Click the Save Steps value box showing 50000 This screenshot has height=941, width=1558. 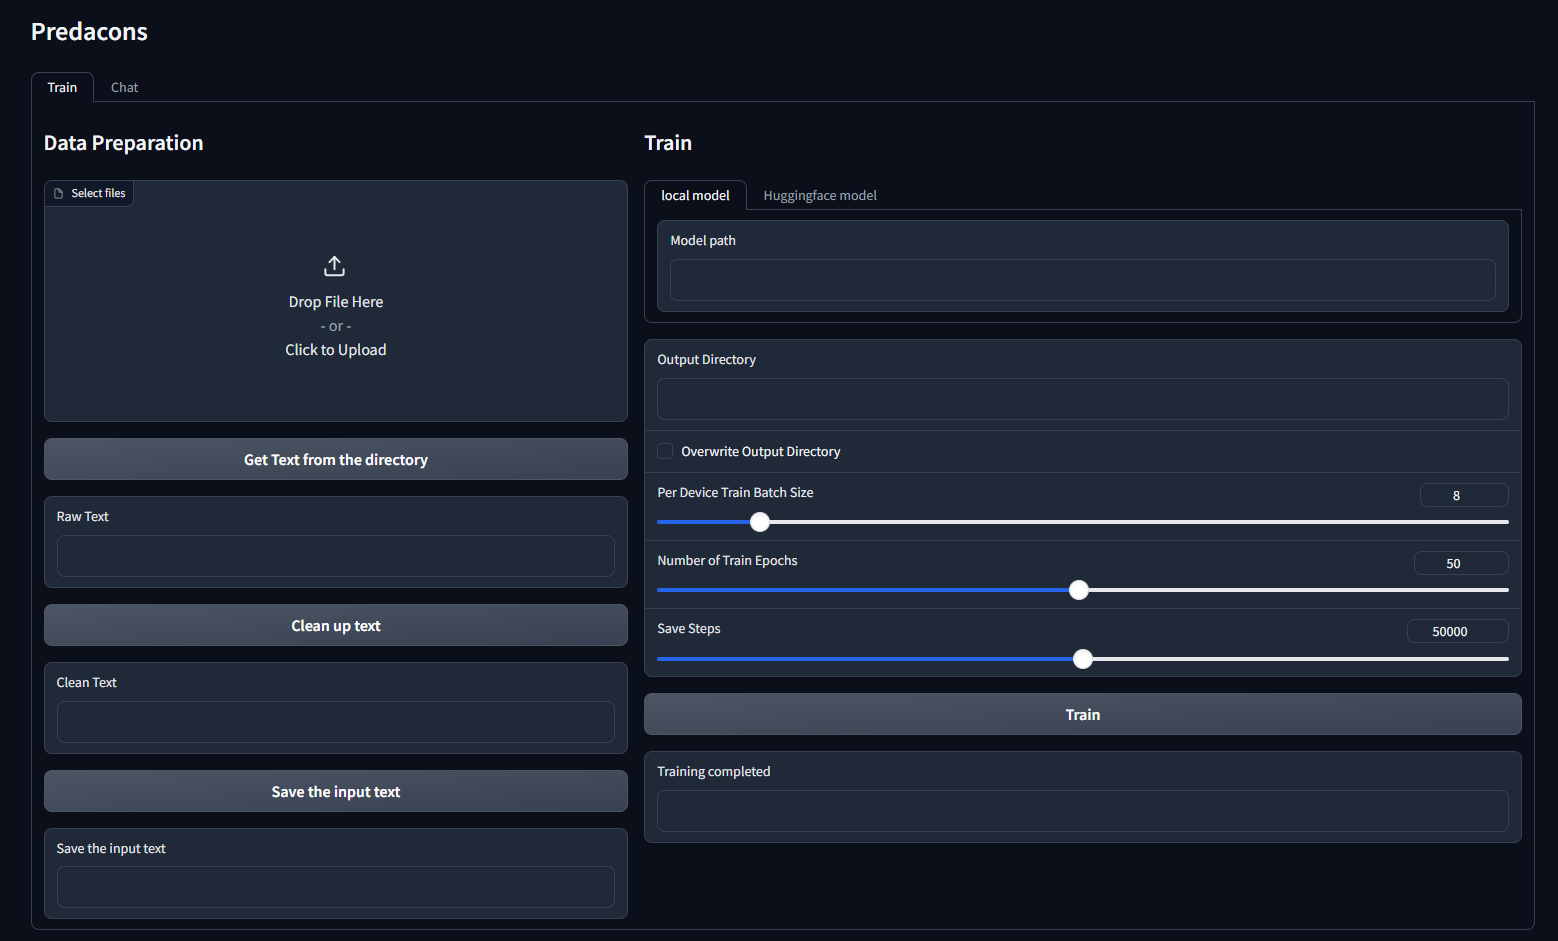[1457, 630]
